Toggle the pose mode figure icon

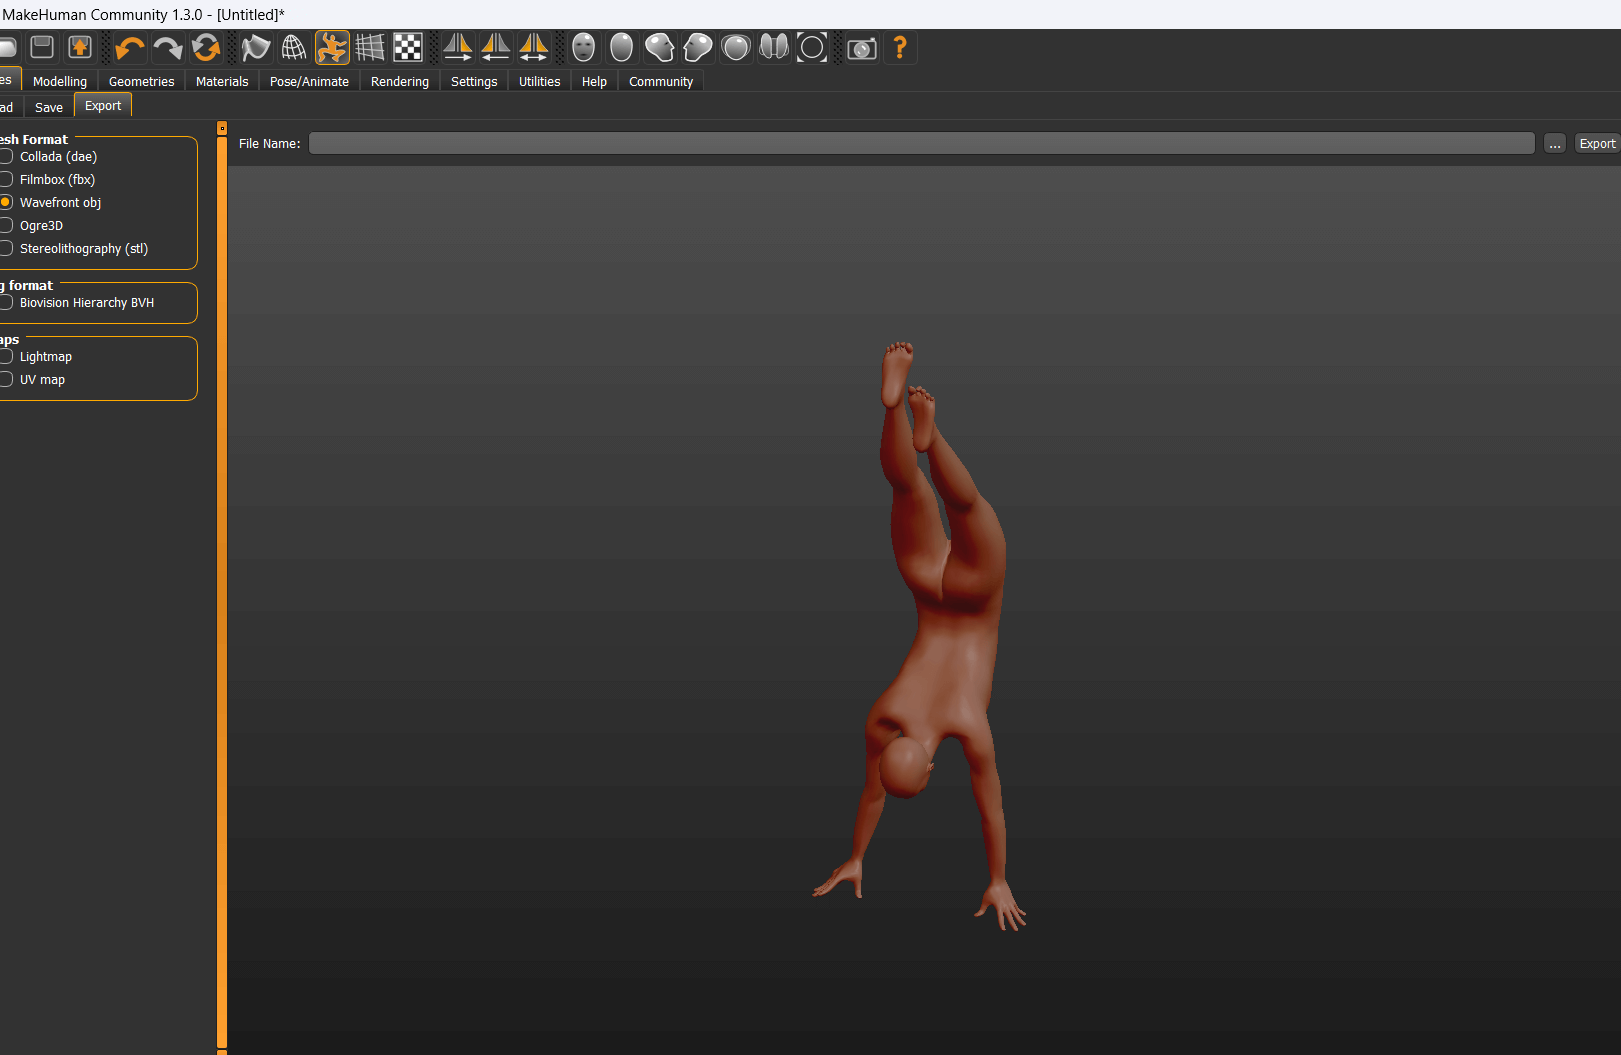332,48
